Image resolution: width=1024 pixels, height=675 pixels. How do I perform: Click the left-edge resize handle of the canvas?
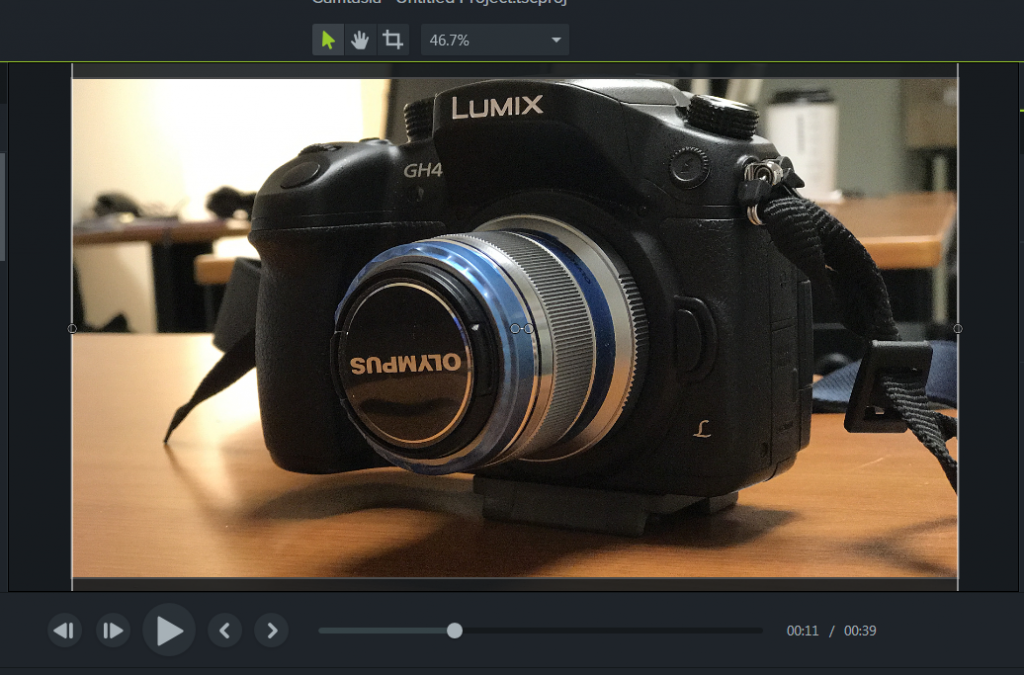(x=72, y=328)
